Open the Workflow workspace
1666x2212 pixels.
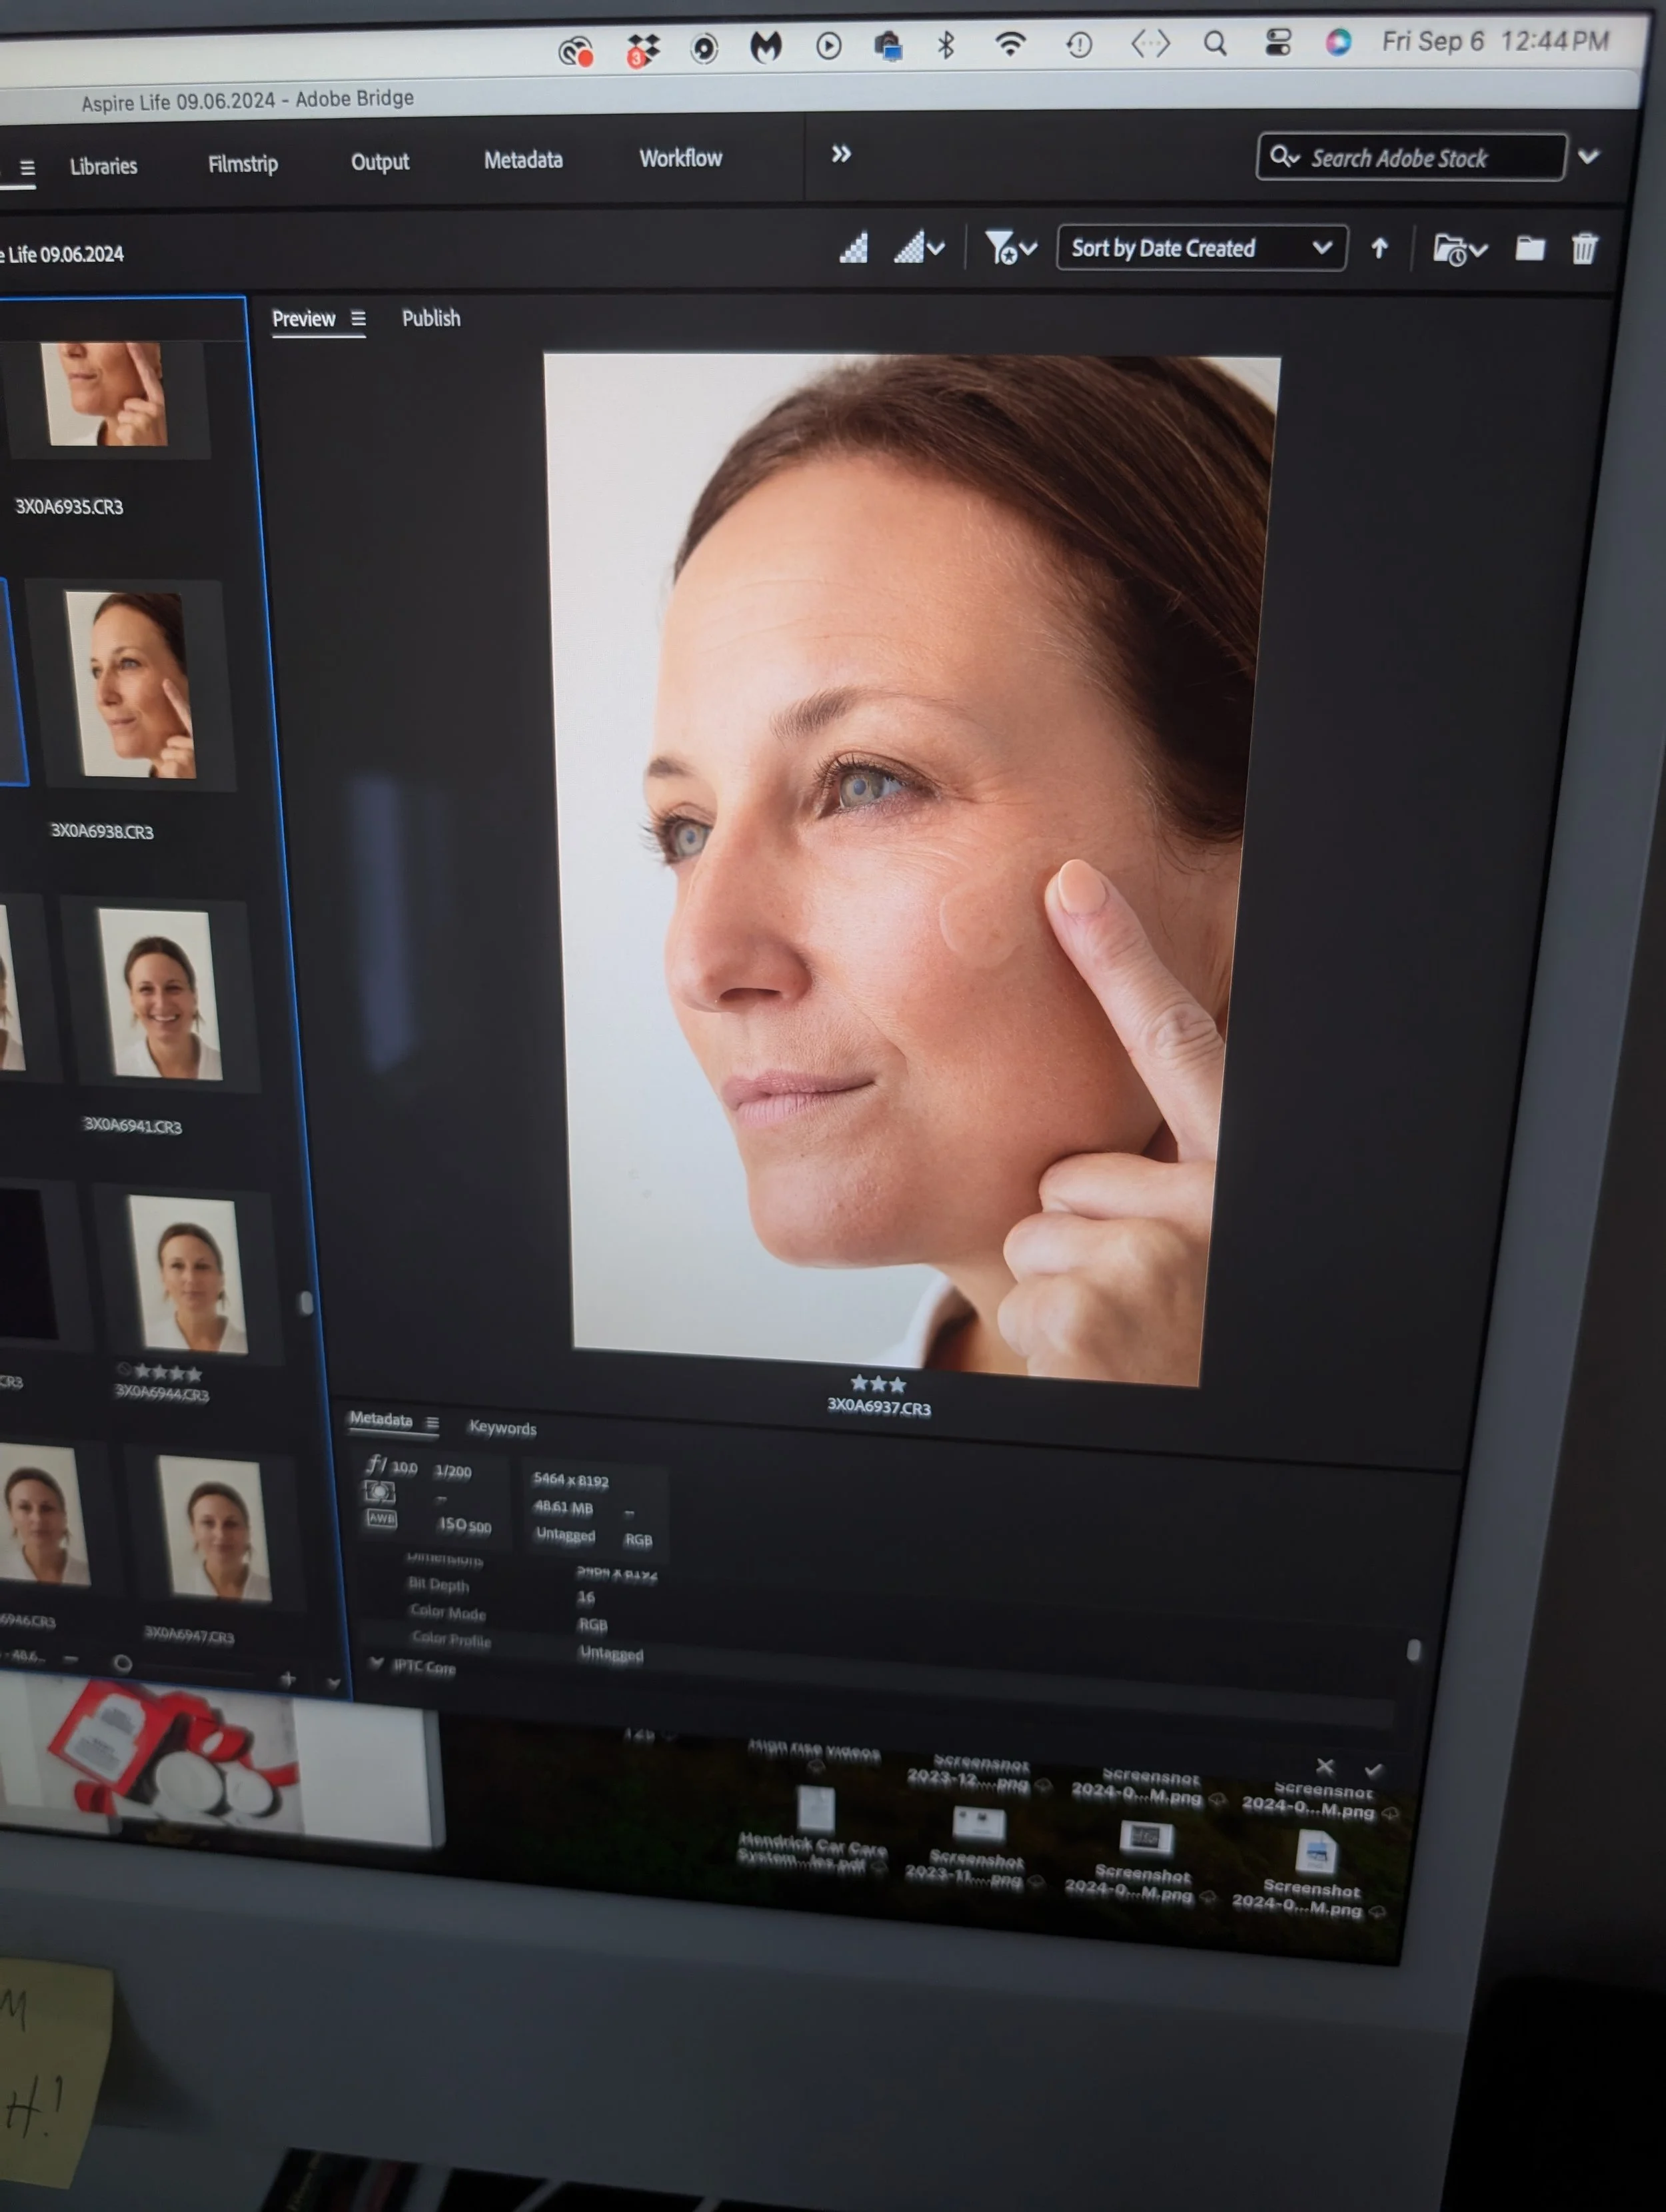pos(680,158)
